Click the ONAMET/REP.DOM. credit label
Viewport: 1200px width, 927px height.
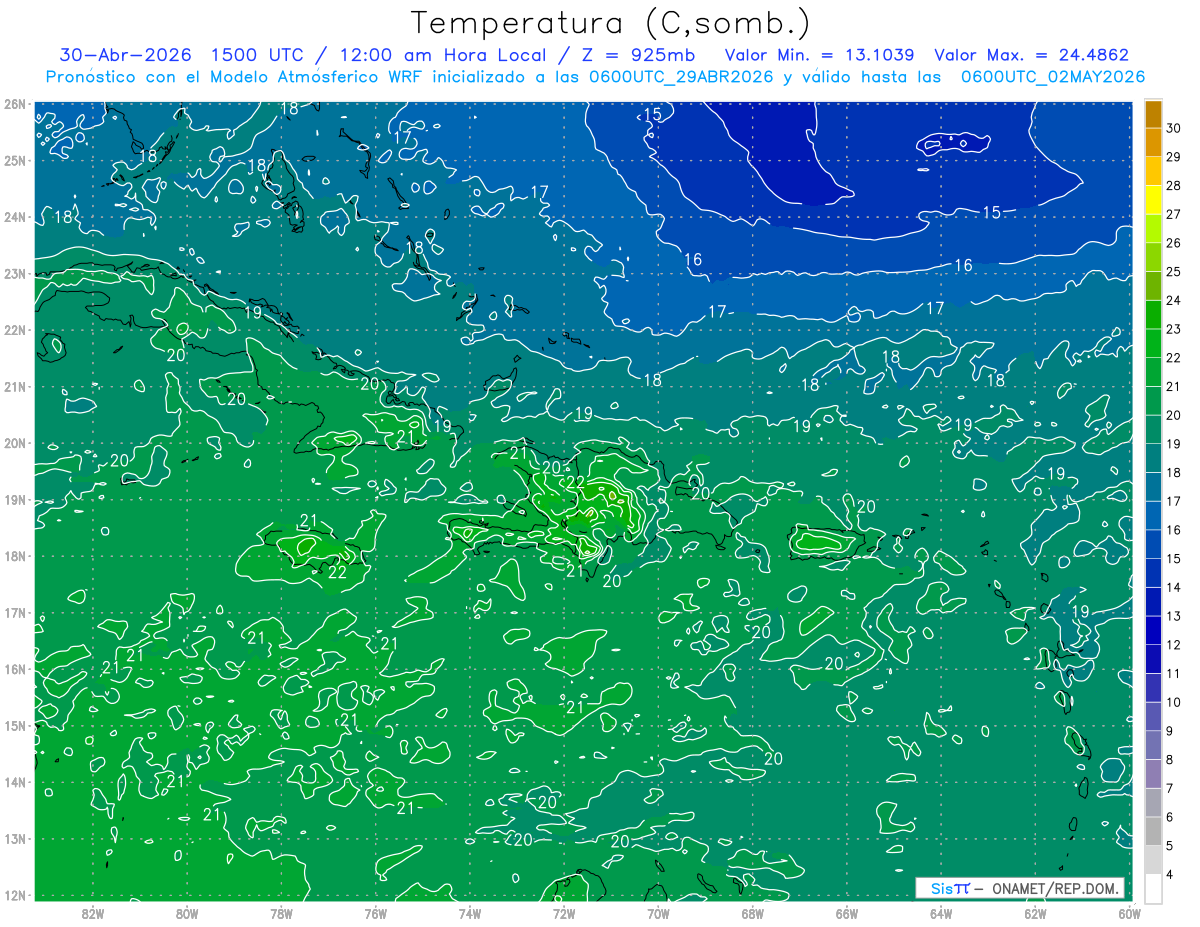pos(1054,888)
